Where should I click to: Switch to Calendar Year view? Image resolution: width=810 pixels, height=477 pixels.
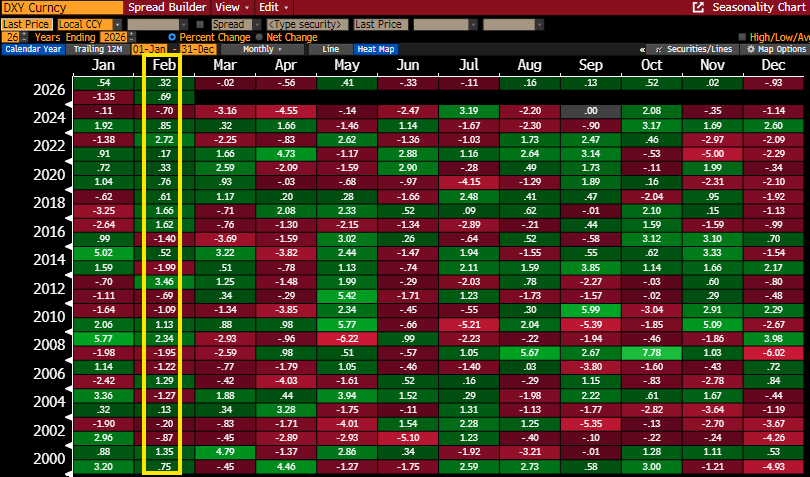[x=33, y=49]
